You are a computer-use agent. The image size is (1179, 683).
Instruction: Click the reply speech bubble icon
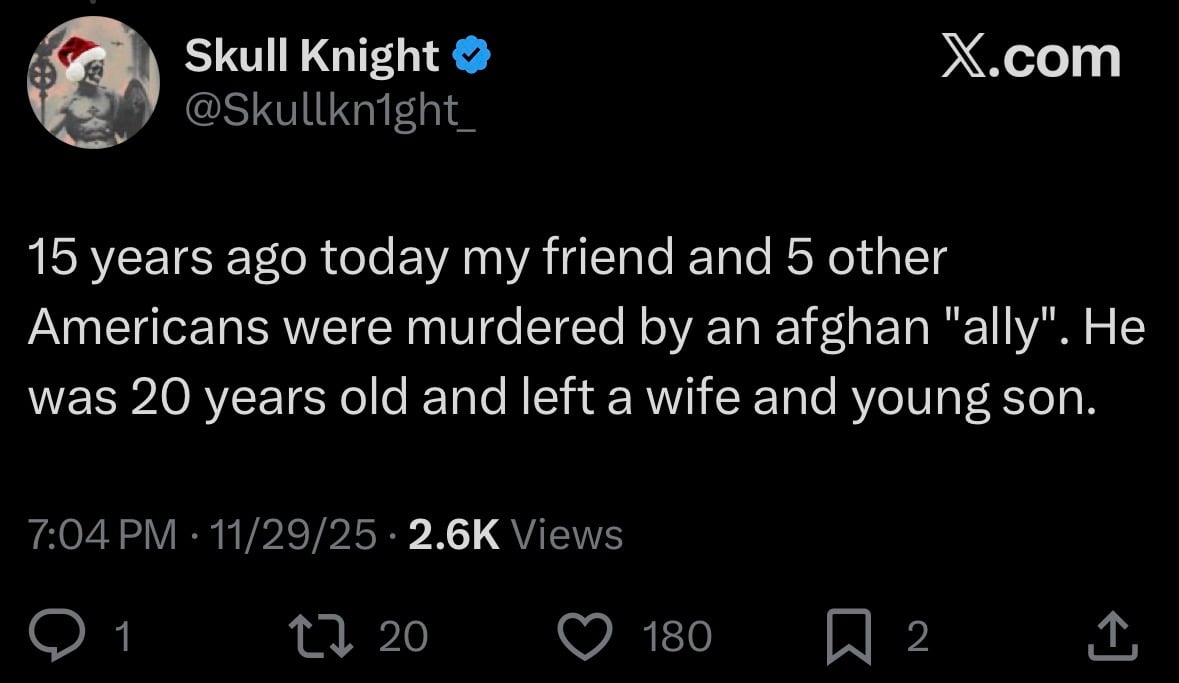59,637
